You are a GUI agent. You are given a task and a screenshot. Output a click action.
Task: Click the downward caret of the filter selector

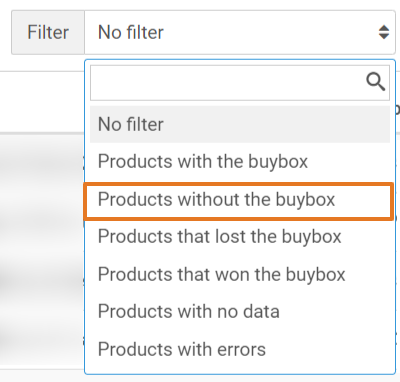[384, 36]
